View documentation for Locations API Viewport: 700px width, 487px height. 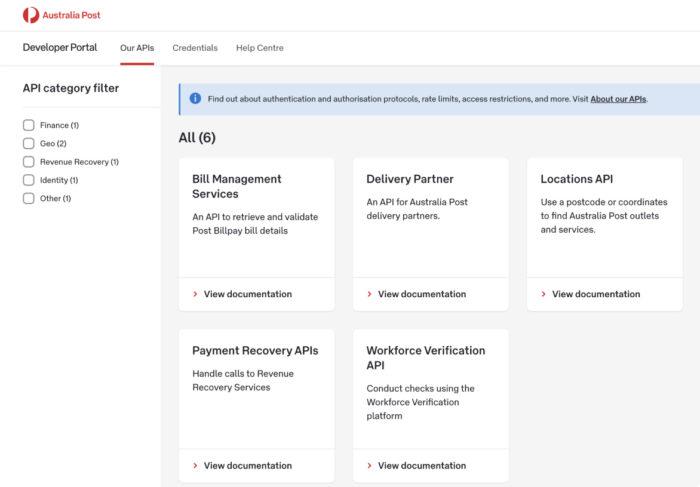pos(595,294)
